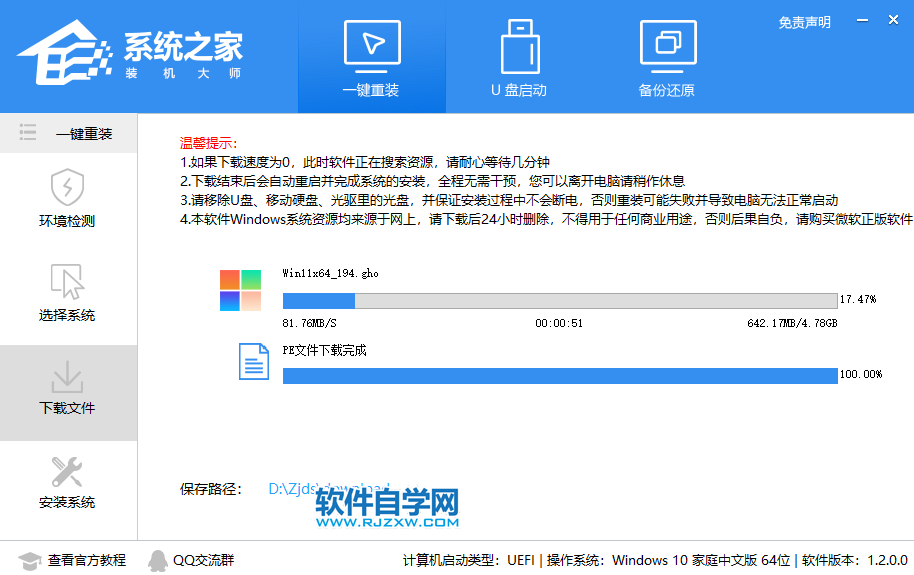This screenshot has height=575, width=914.
Task: Click the 642.17MB/4.78GB size text
Action: [792, 323]
